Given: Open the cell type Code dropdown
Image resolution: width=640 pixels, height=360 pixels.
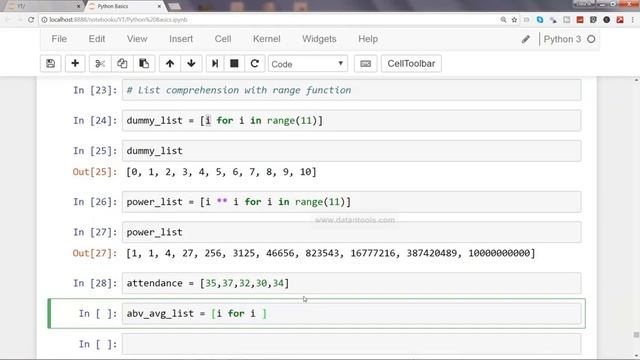Looking at the screenshot, I should (308, 64).
